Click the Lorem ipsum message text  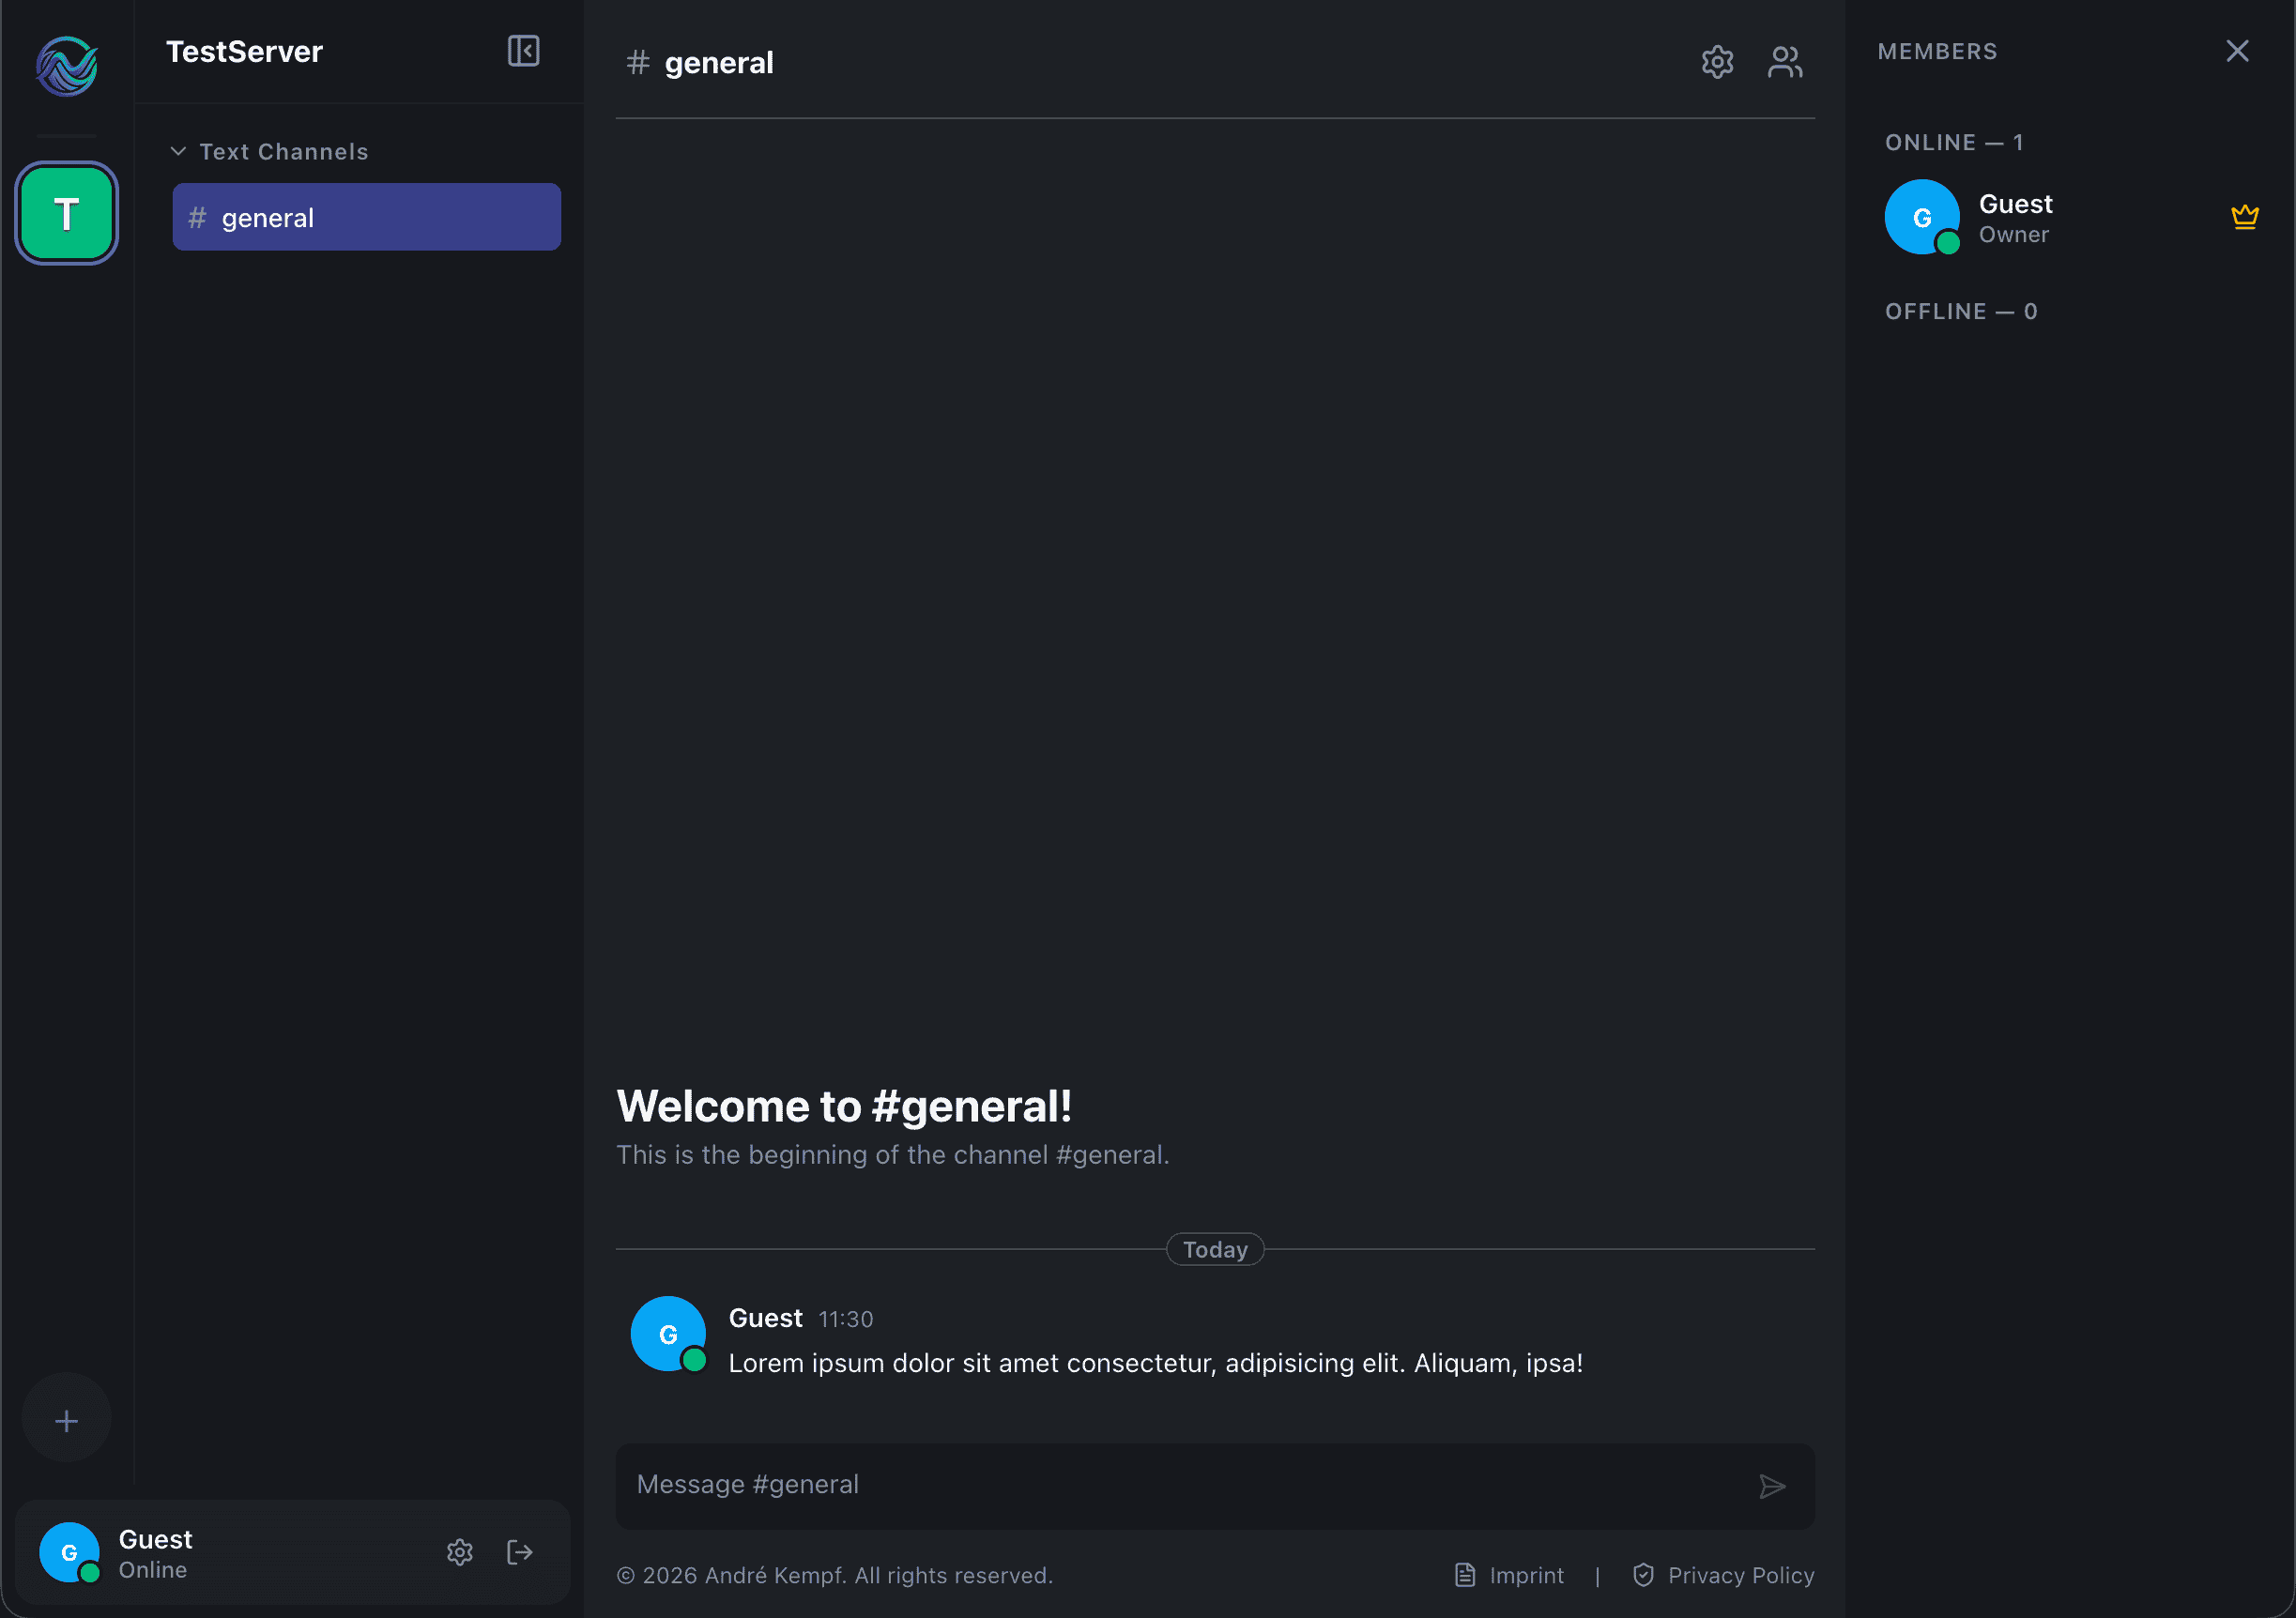[x=1155, y=1363]
